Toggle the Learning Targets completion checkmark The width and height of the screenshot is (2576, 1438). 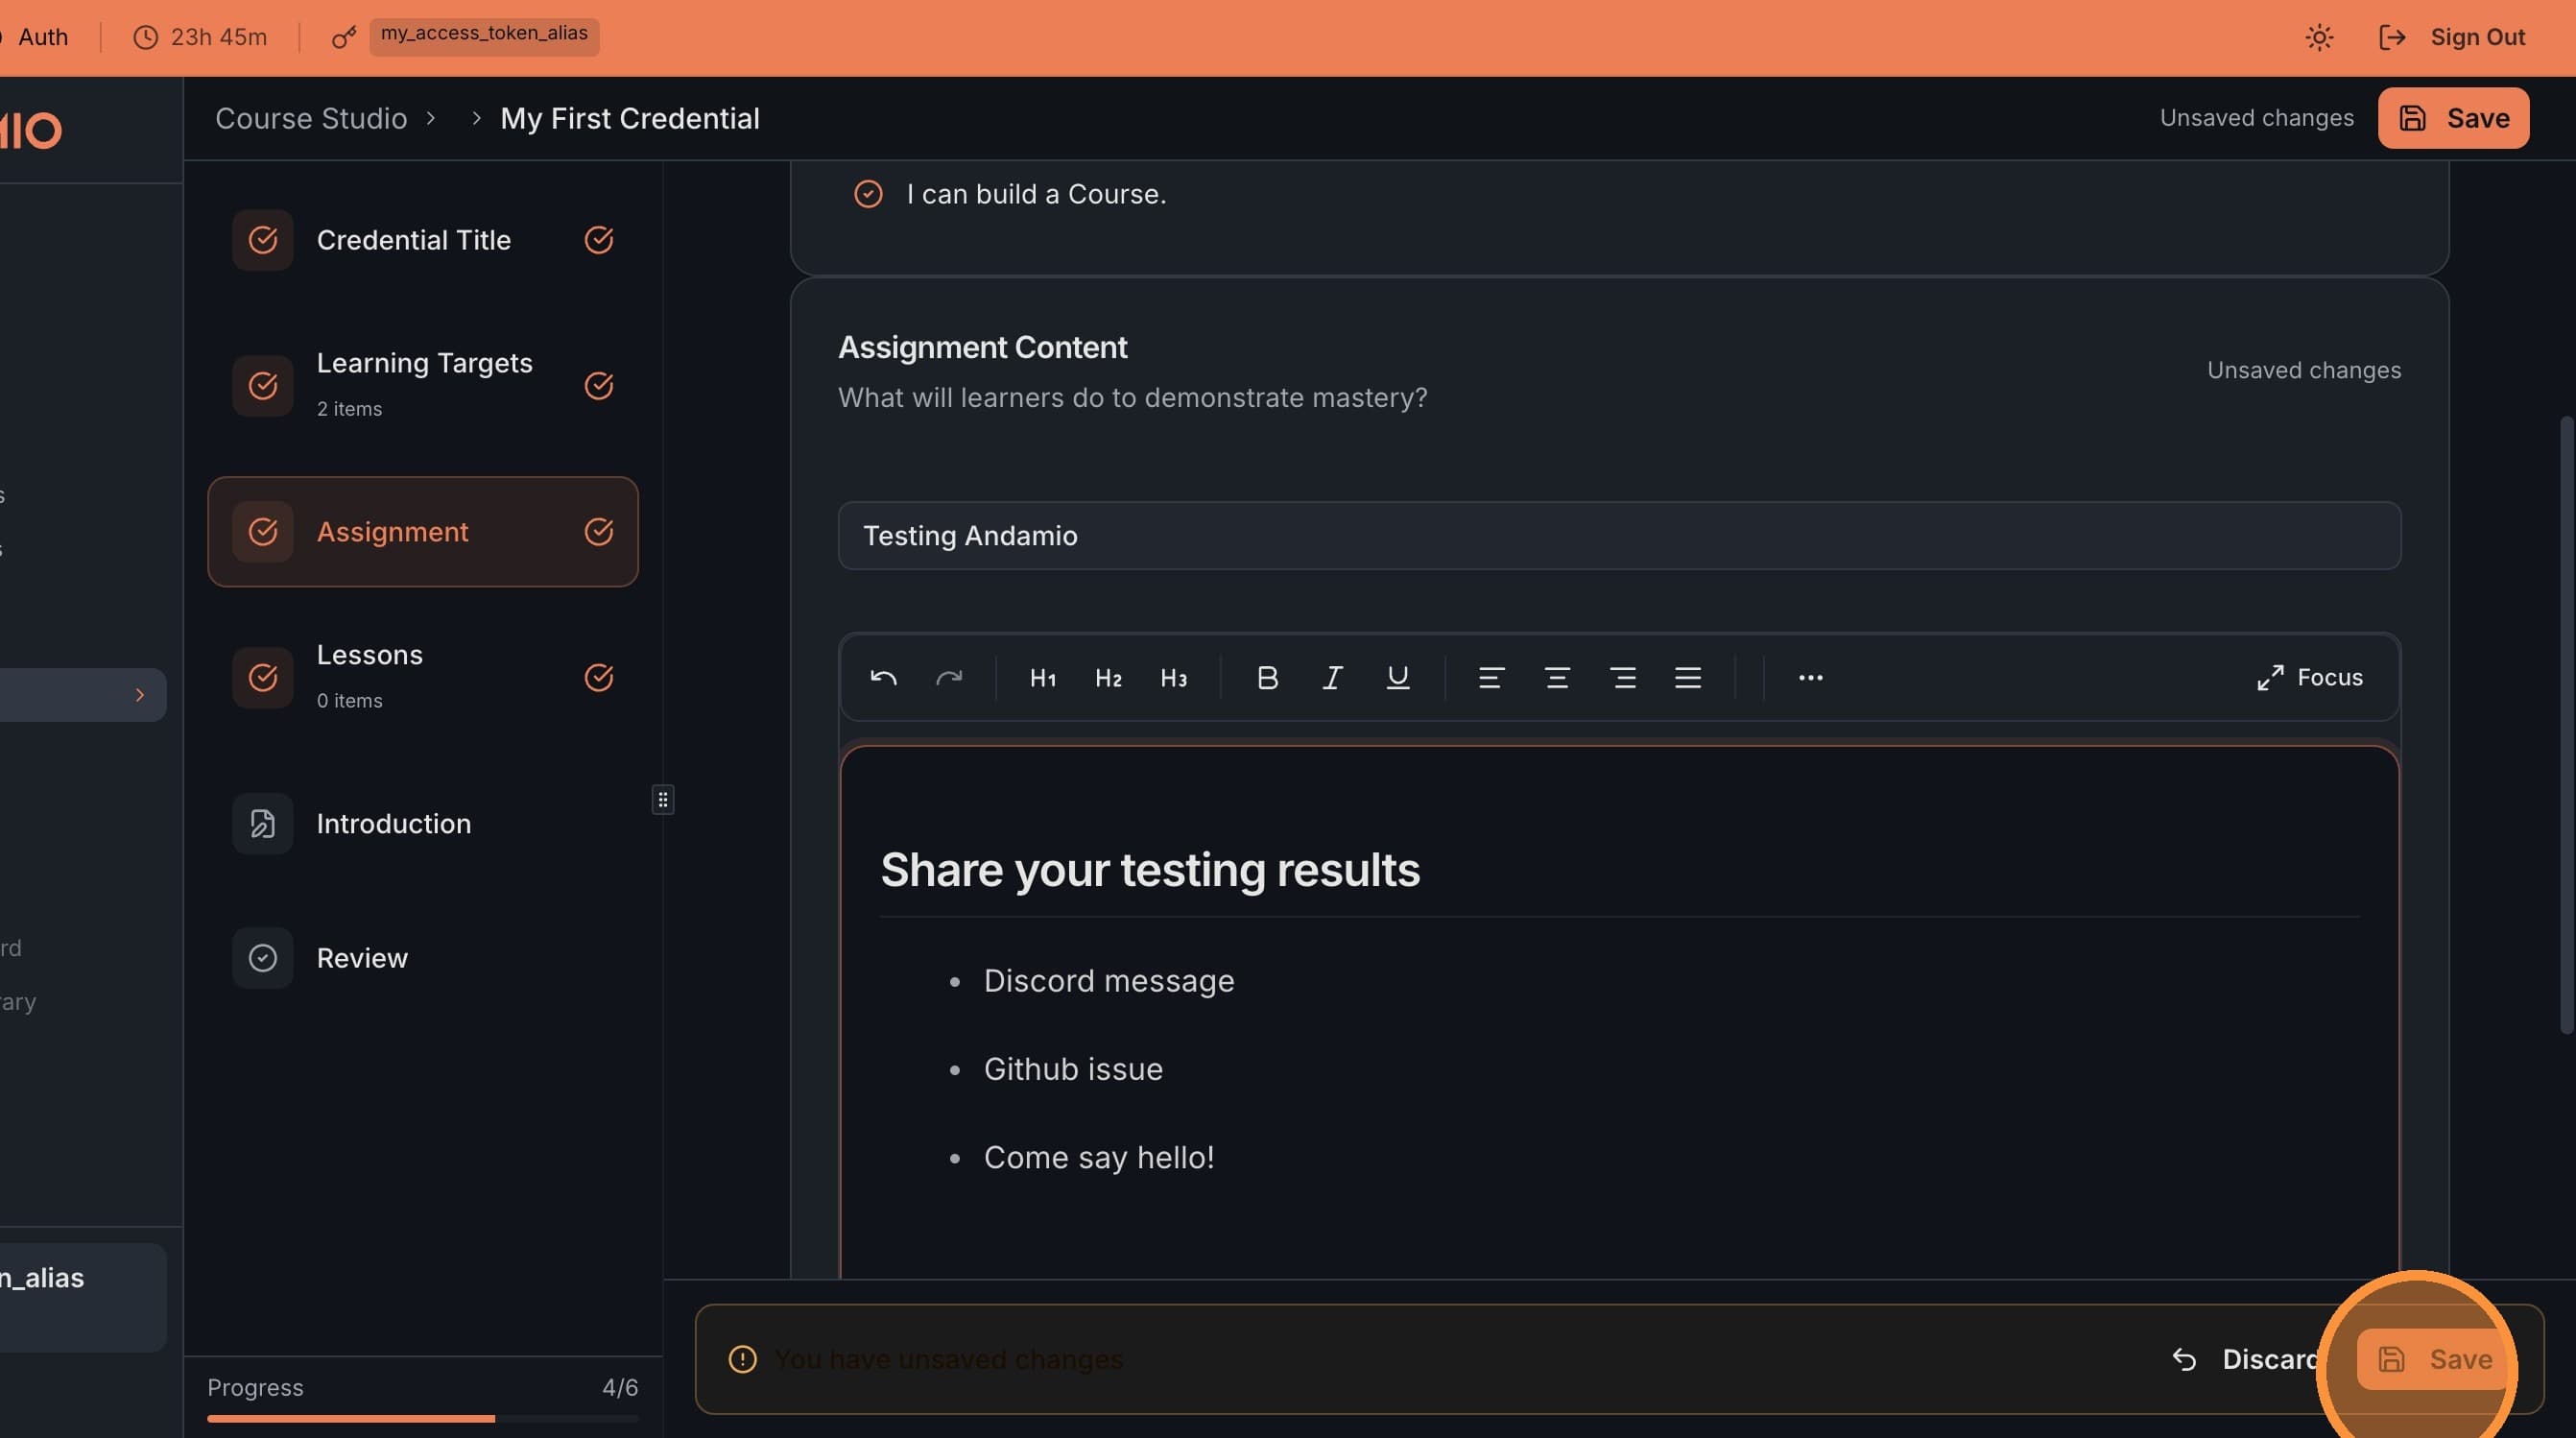click(598, 386)
